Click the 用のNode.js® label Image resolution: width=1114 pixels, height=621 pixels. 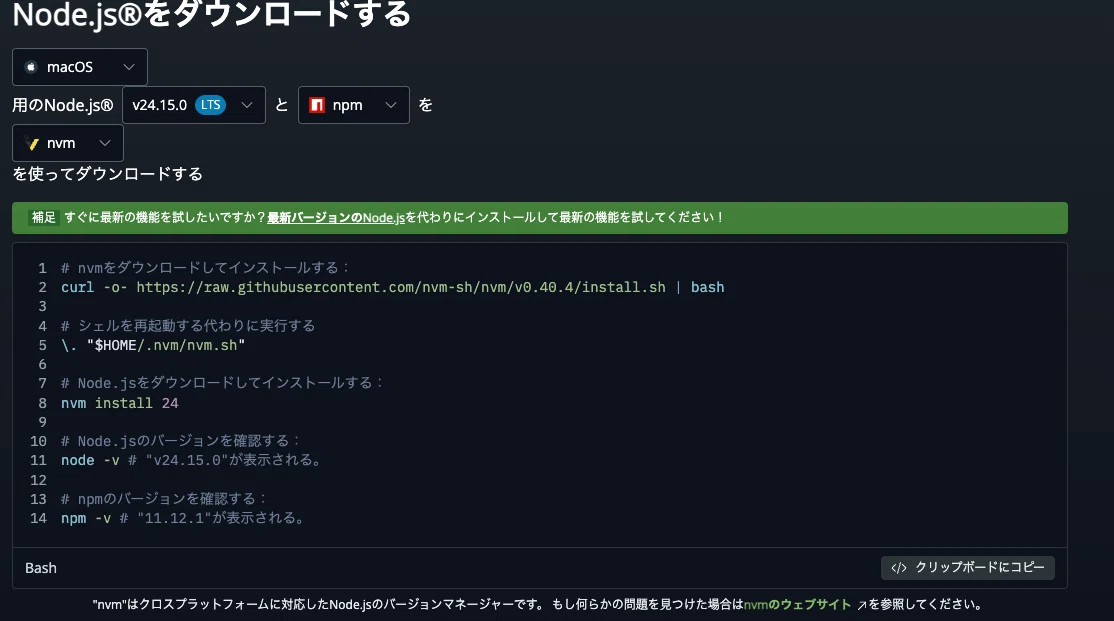tap(63, 105)
